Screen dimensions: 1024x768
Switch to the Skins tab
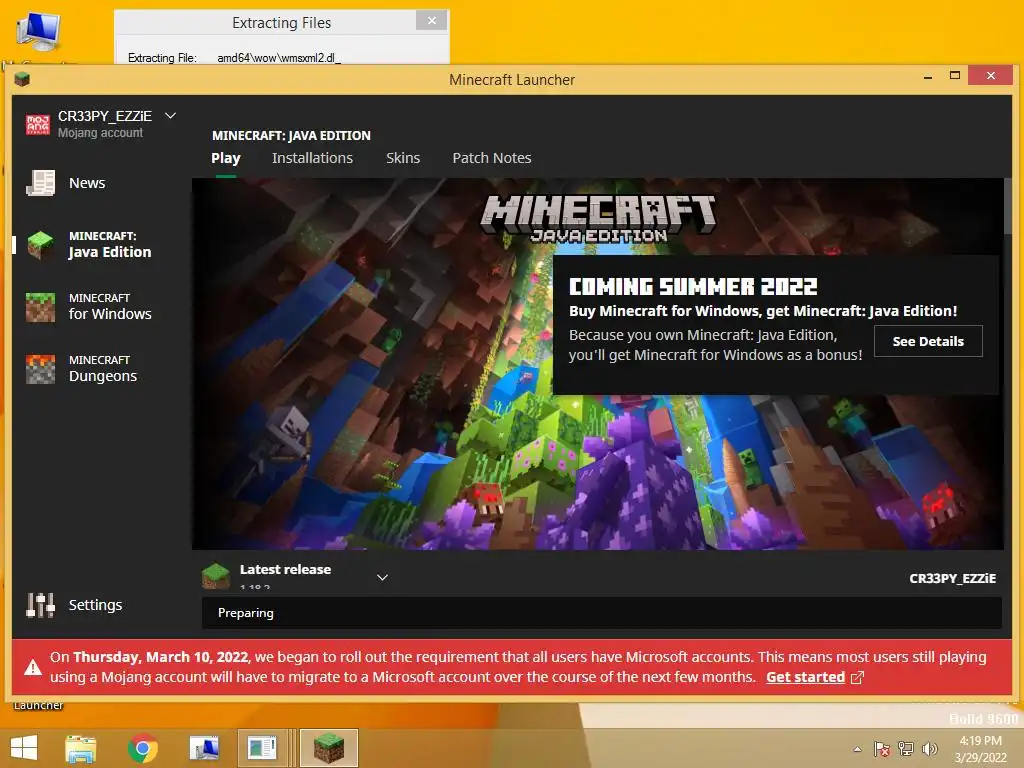click(x=403, y=158)
